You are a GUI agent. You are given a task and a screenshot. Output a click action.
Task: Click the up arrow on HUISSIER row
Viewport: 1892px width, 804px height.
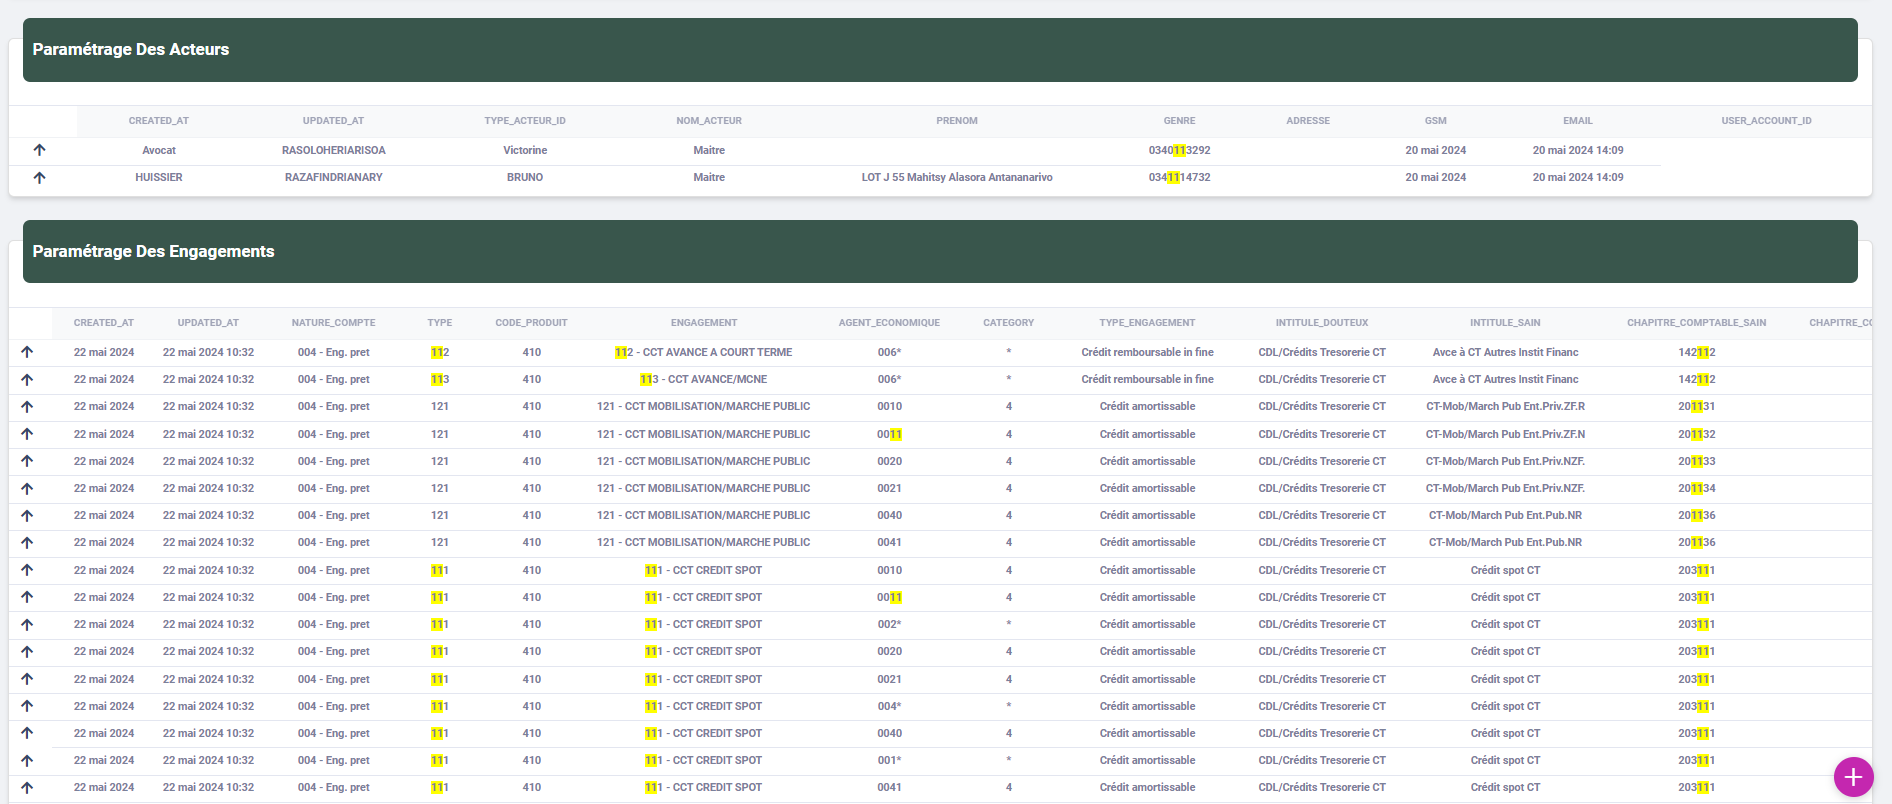[40, 177]
